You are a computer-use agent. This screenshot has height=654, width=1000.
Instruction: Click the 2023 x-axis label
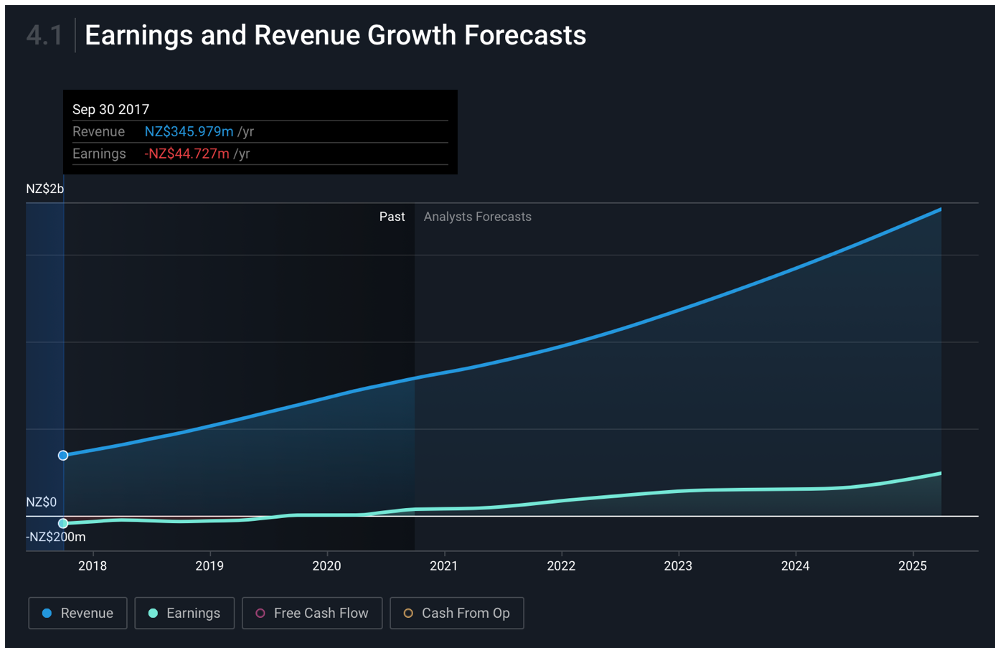(678, 567)
